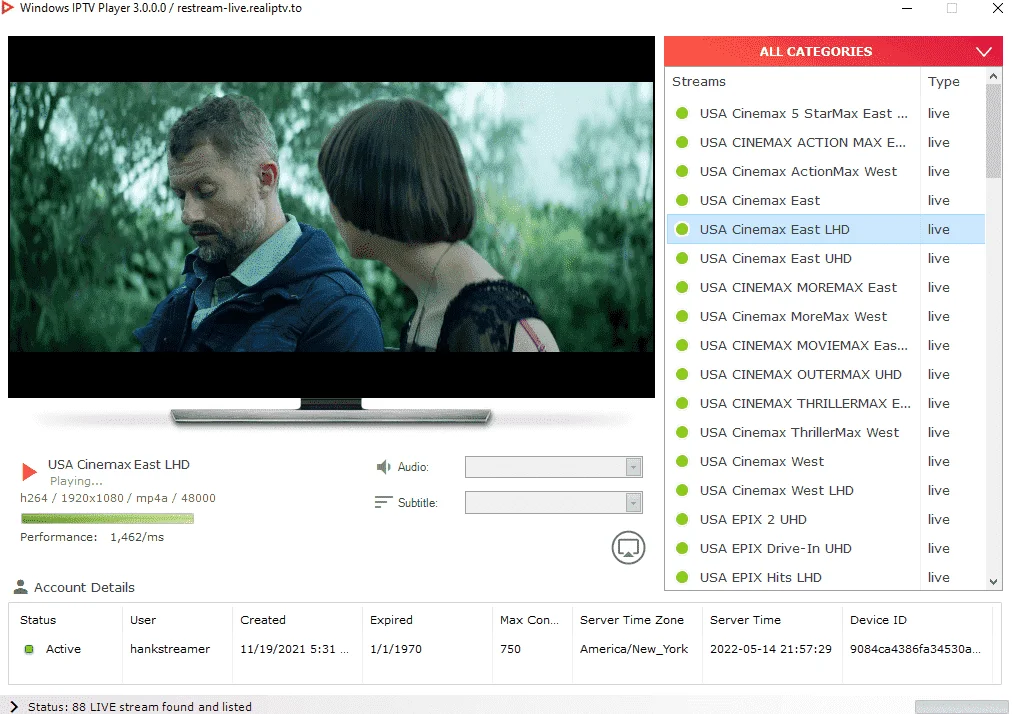Click the stream list scroll down arrow
This screenshot has width=1018, height=714.
tap(993, 582)
